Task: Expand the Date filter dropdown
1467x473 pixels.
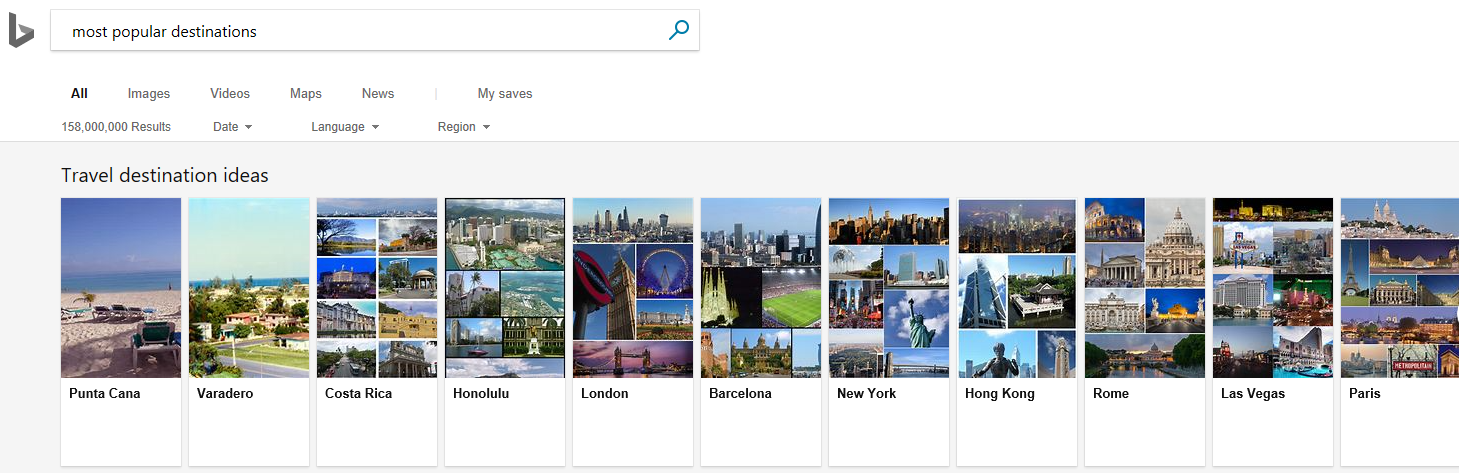Action: coord(233,127)
